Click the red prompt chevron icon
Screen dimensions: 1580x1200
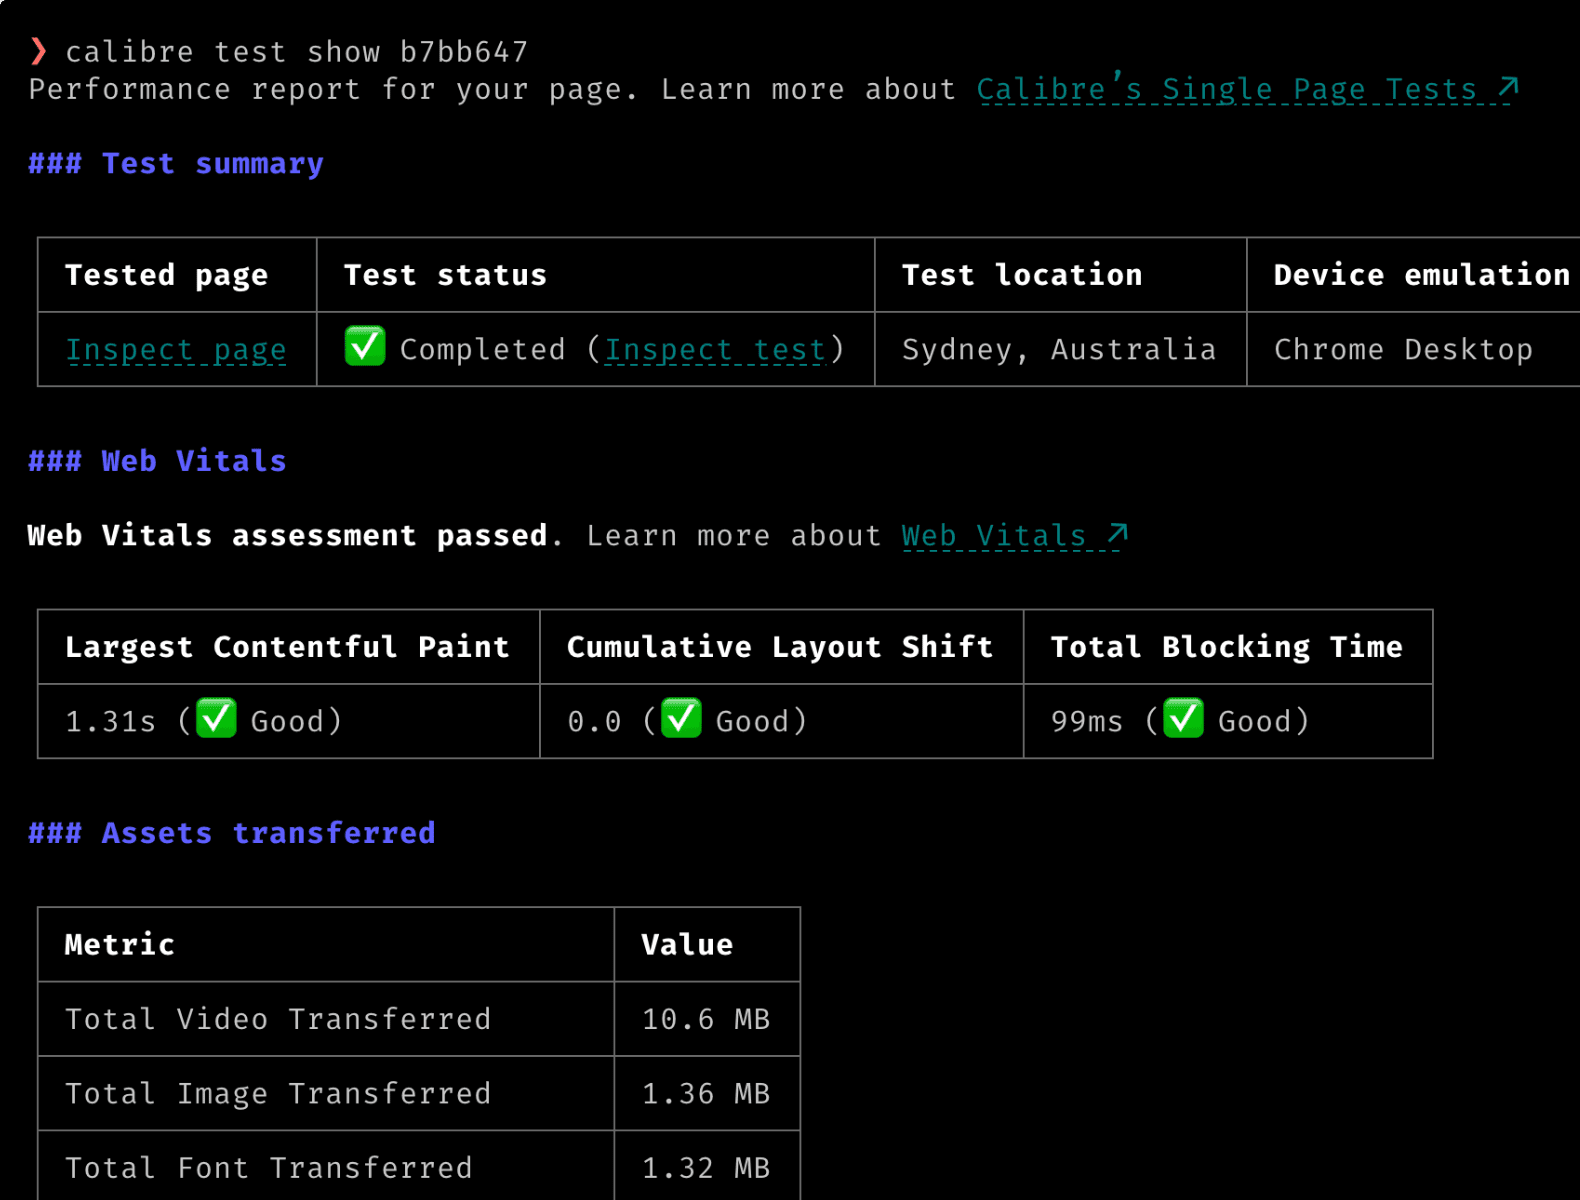pyautogui.click(x=38, y=51)
